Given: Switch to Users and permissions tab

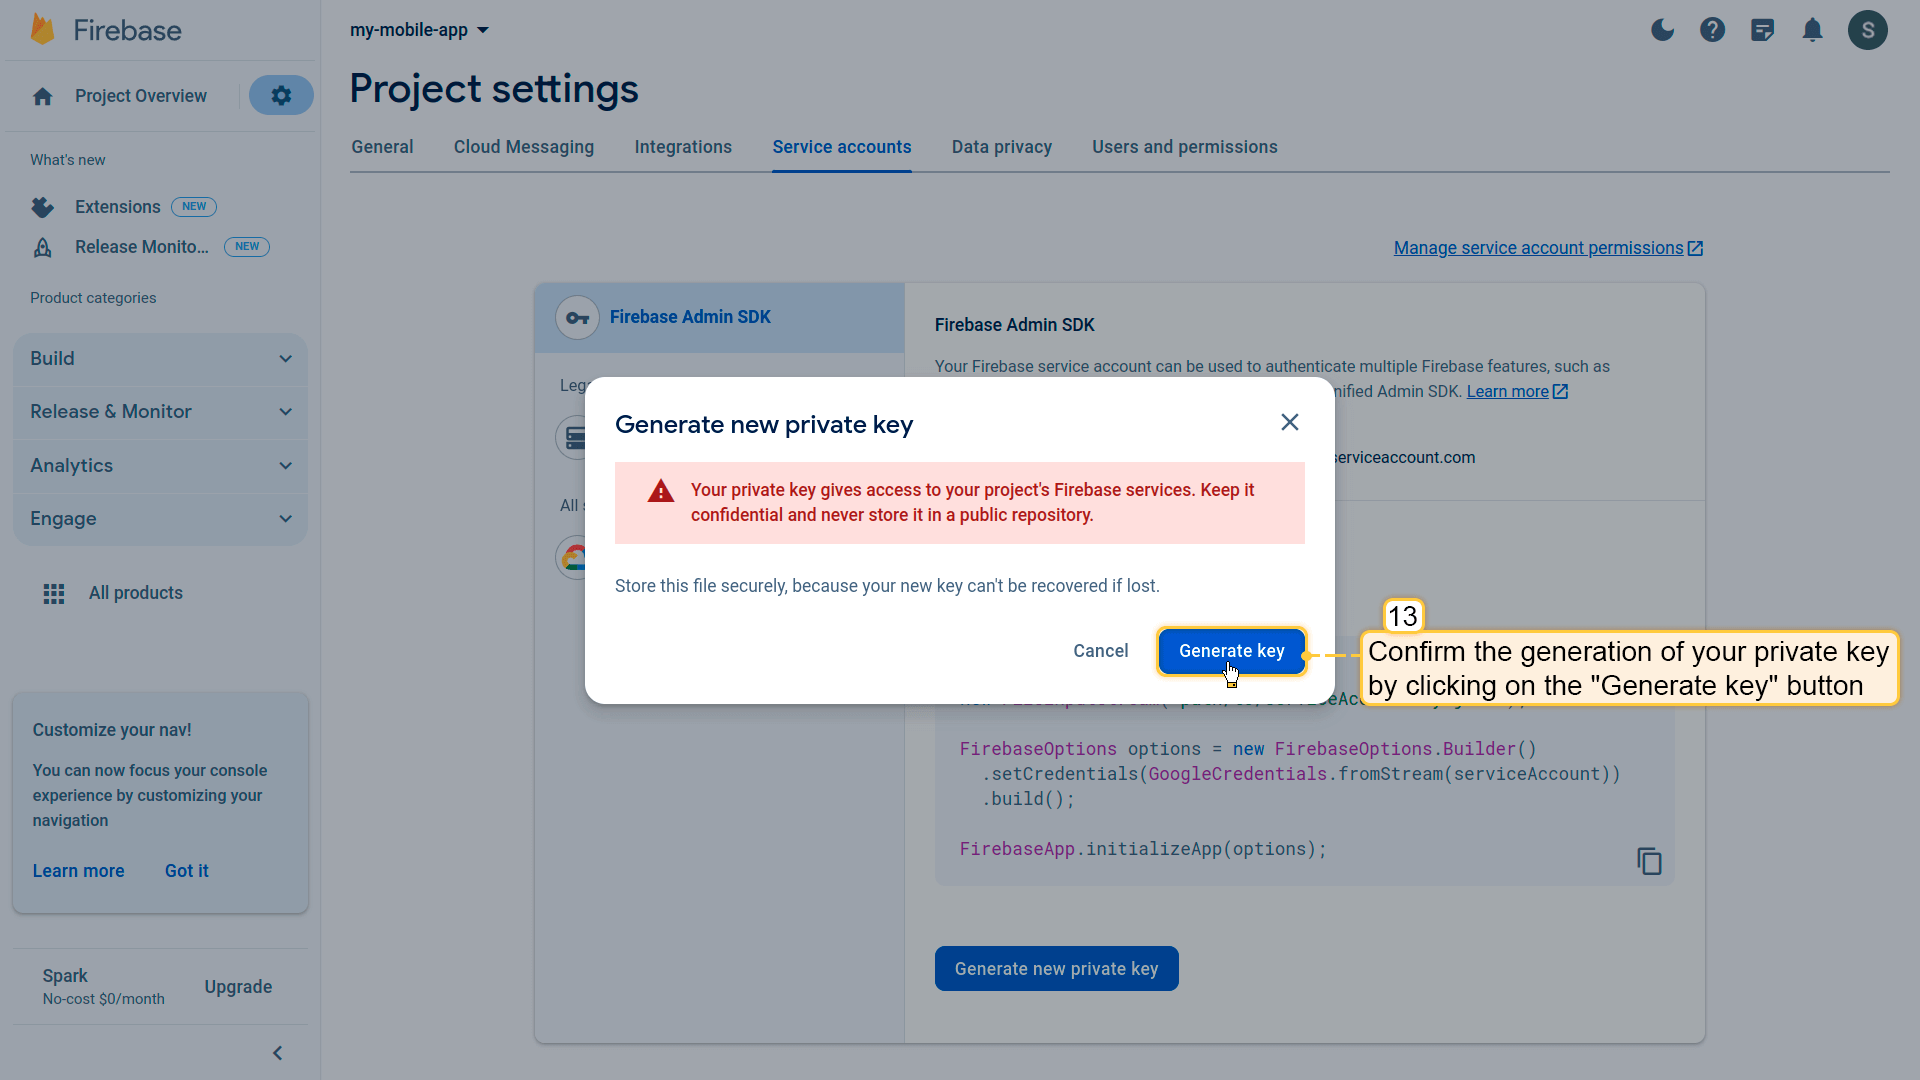Looking at the screenshot, I should (1184, 147).
